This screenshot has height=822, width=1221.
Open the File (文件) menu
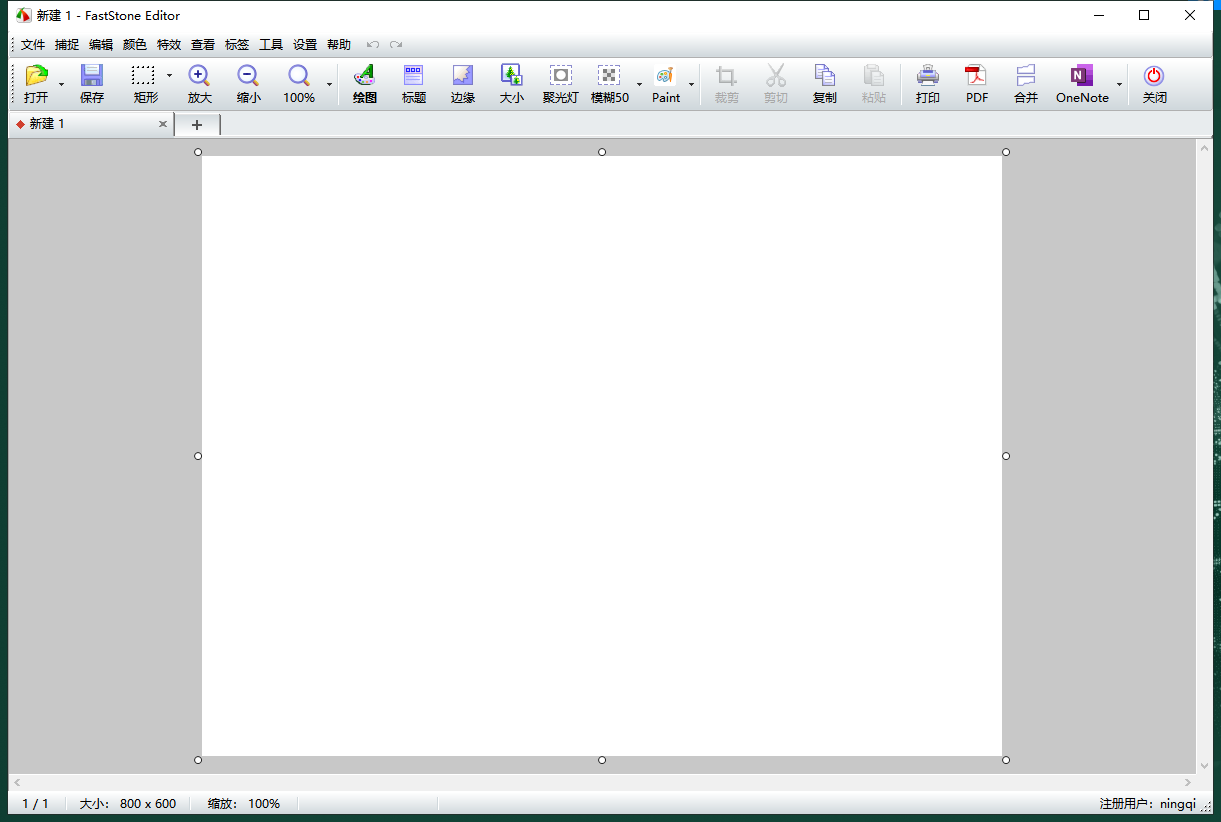[x=33, y=45]
